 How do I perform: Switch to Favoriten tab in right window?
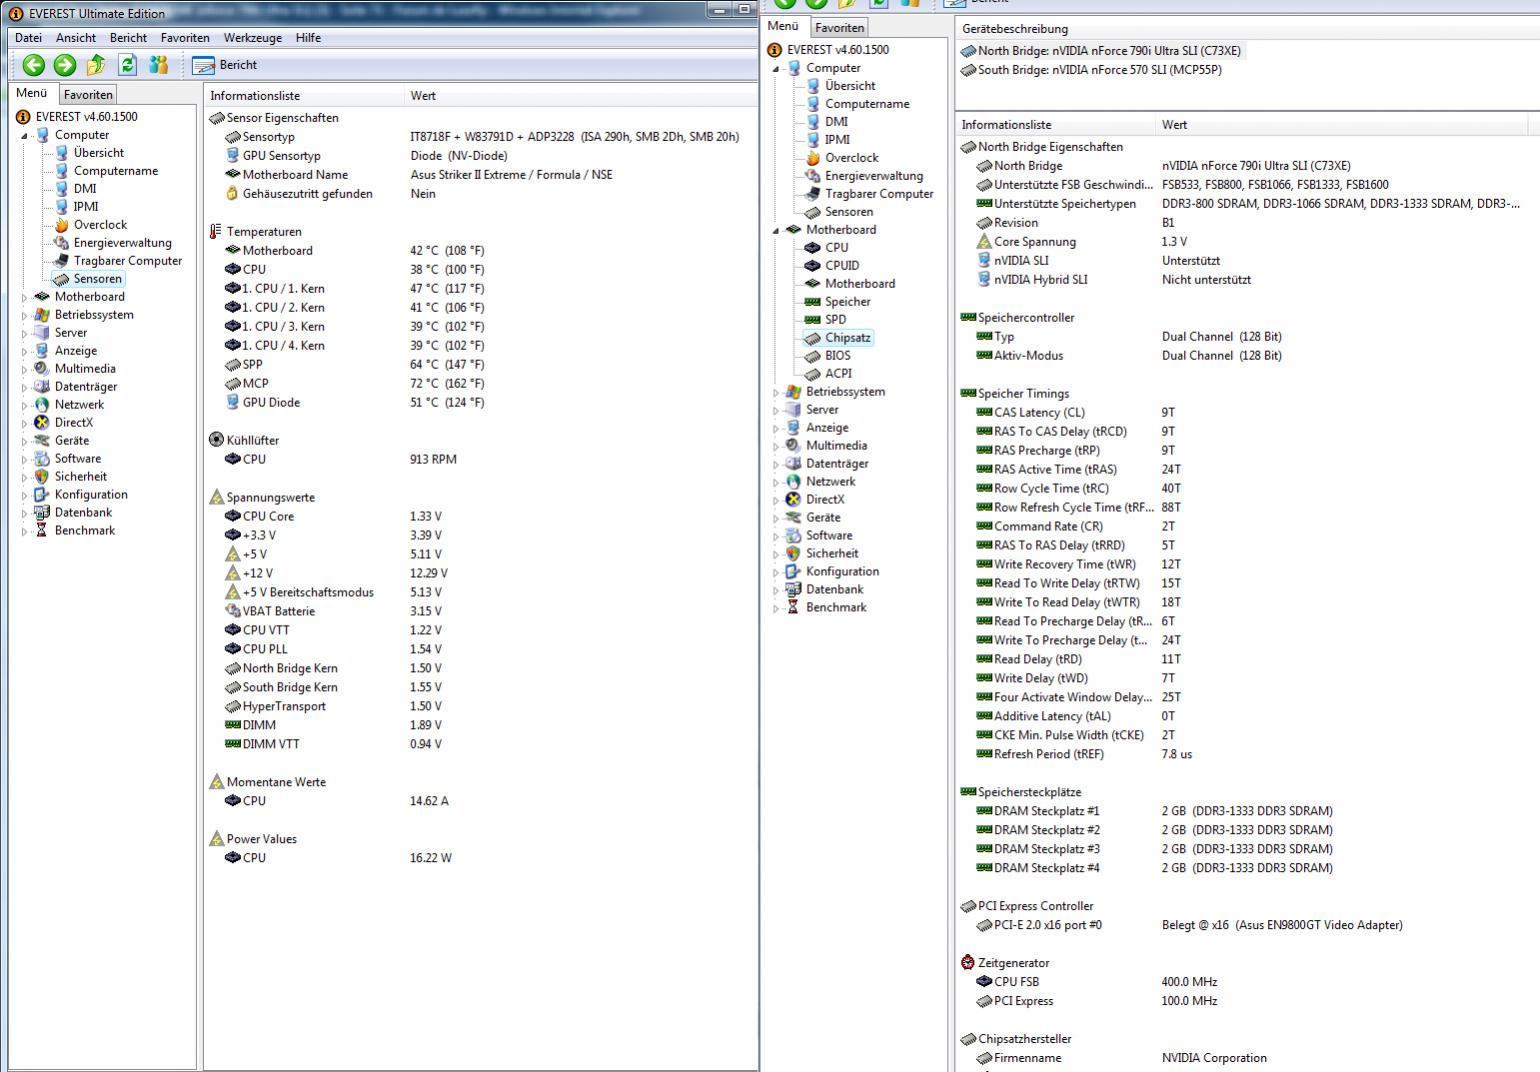coord(839,28)
